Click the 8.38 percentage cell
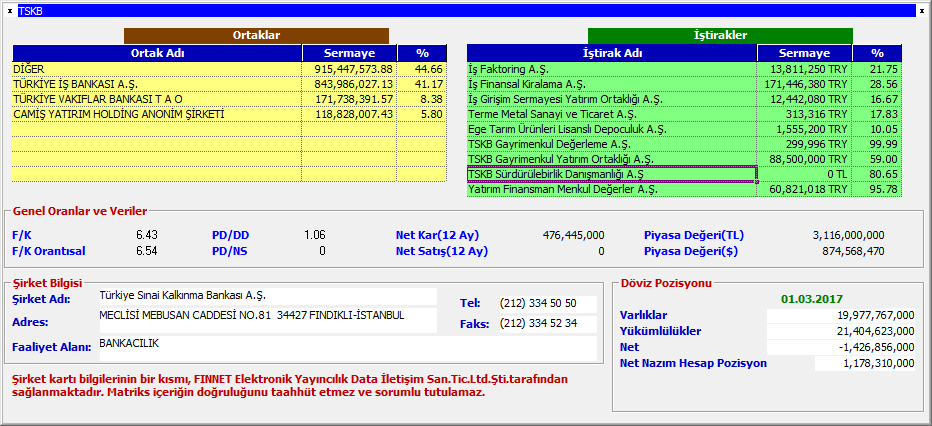This screenshot has width=932, height=426. 422,99
